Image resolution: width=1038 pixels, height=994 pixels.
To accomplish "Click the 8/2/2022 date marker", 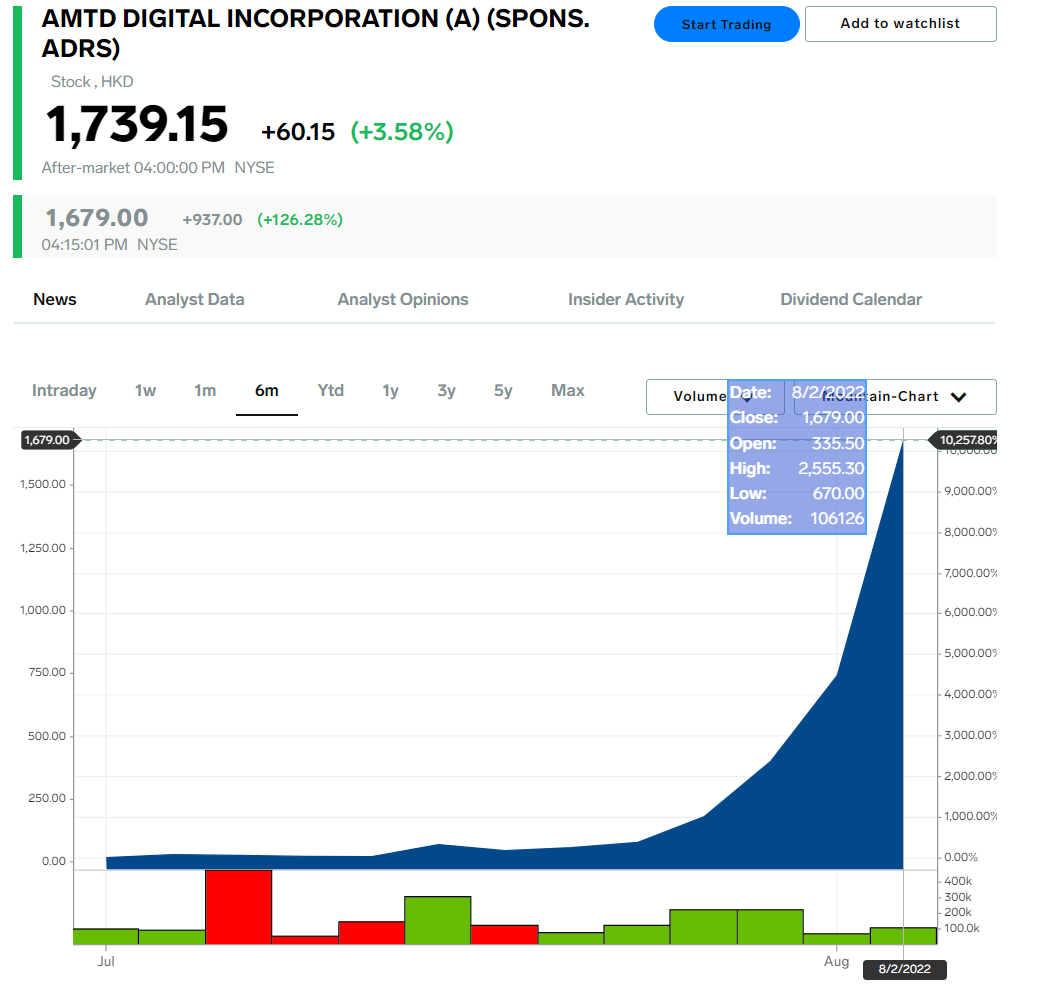I will [906, 968].
